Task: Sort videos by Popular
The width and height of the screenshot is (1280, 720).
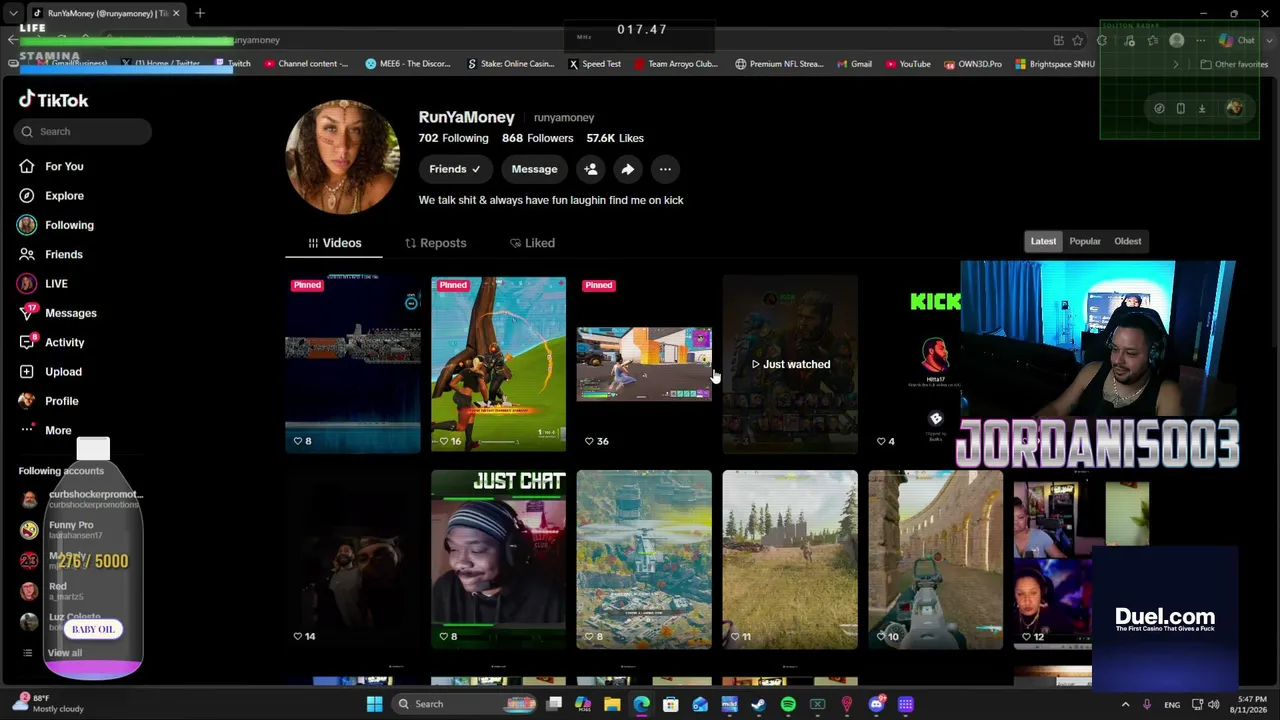Action: [1085, 241]
